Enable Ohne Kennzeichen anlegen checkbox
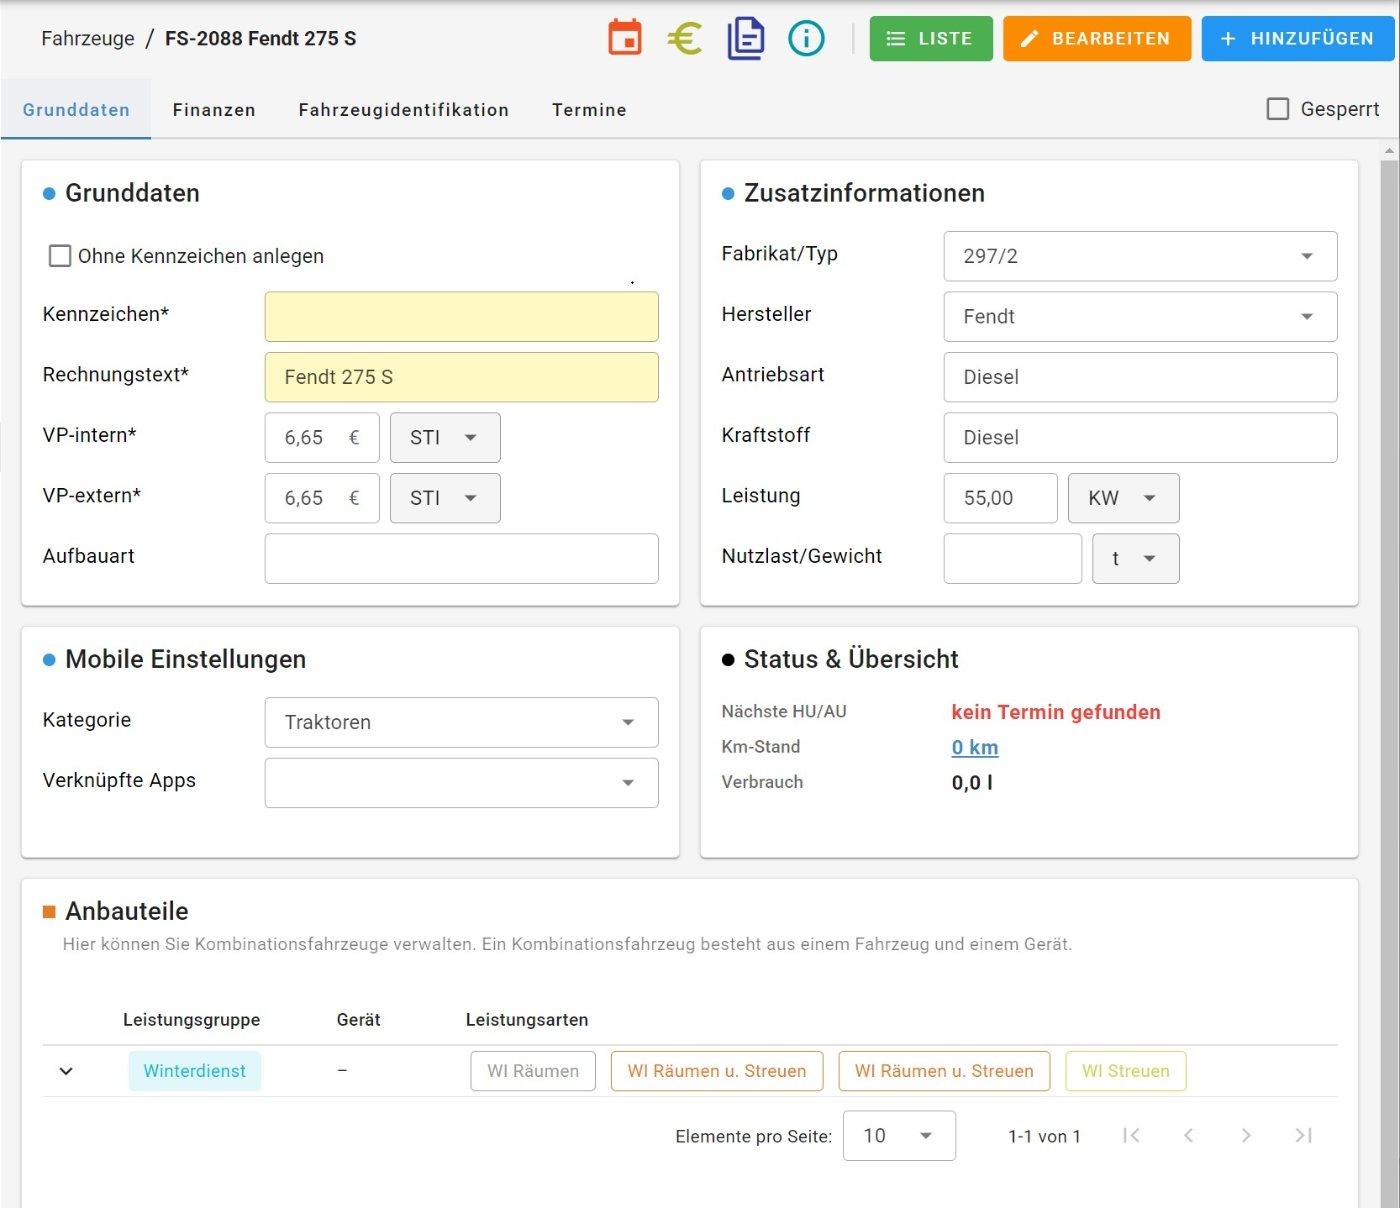Image resolution: width=1400 pixels, height=1208 pixels. point(60,256)
